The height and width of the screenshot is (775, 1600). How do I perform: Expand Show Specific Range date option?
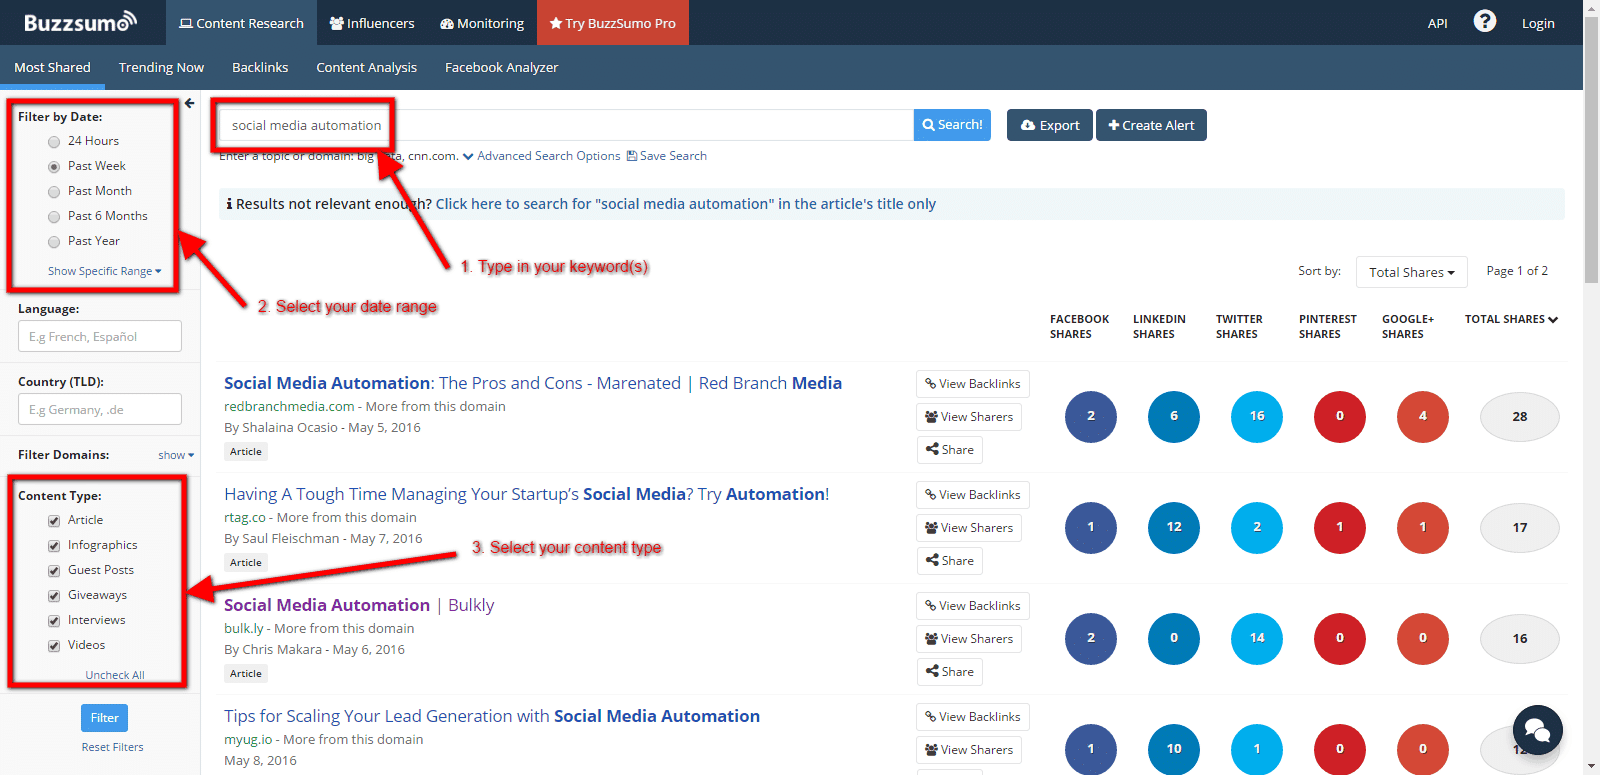[x=104, y=271]
